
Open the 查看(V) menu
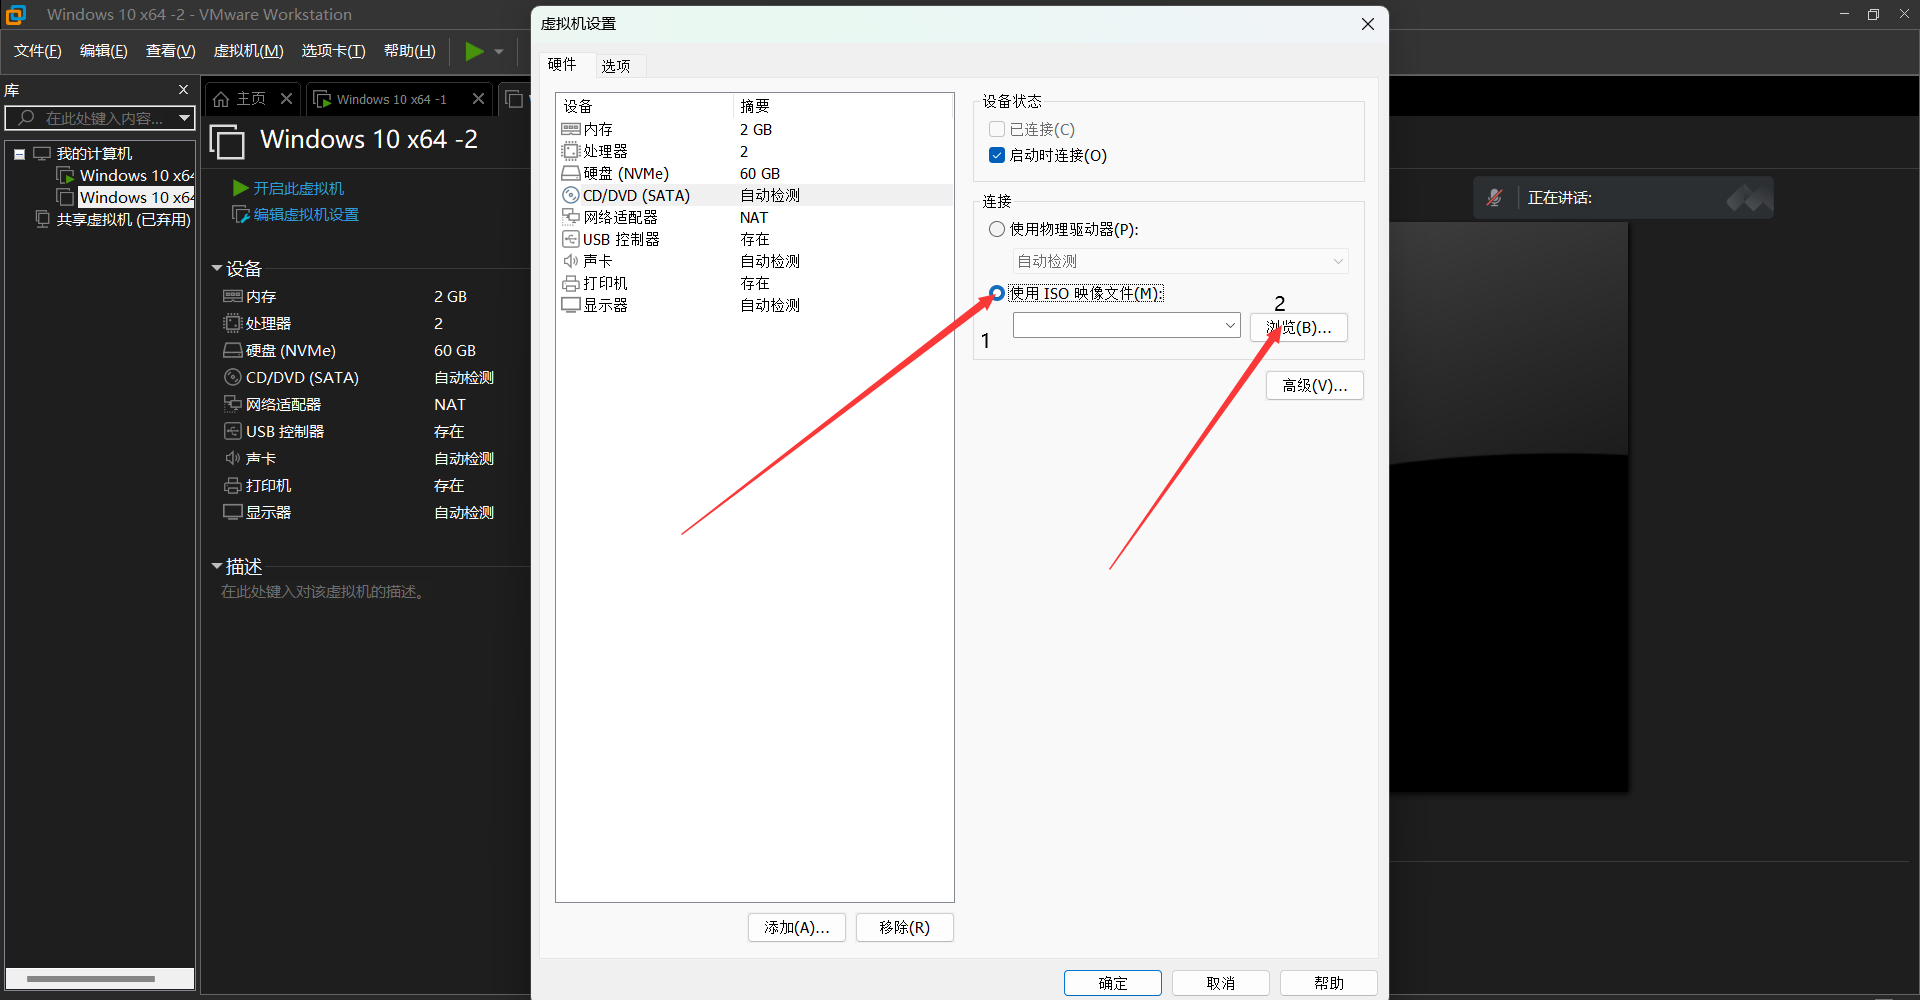(170, 51)
